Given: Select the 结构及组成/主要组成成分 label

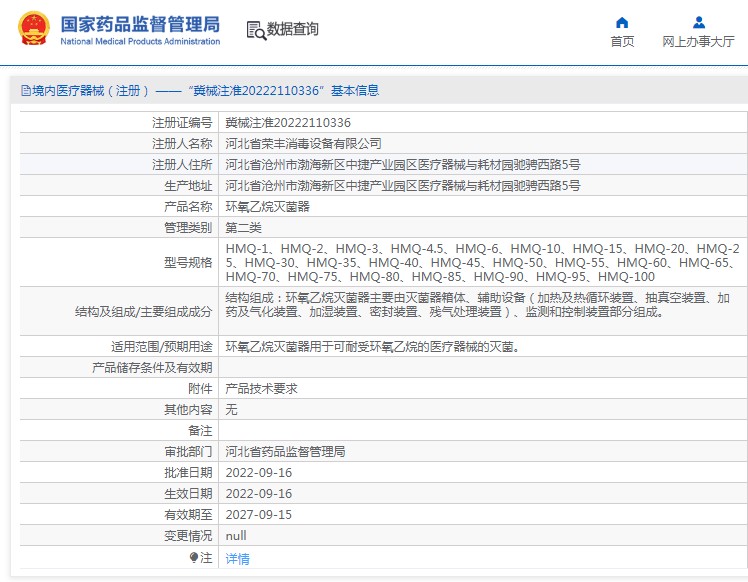Looking at the screenshot, I should (x=144, y=312).
